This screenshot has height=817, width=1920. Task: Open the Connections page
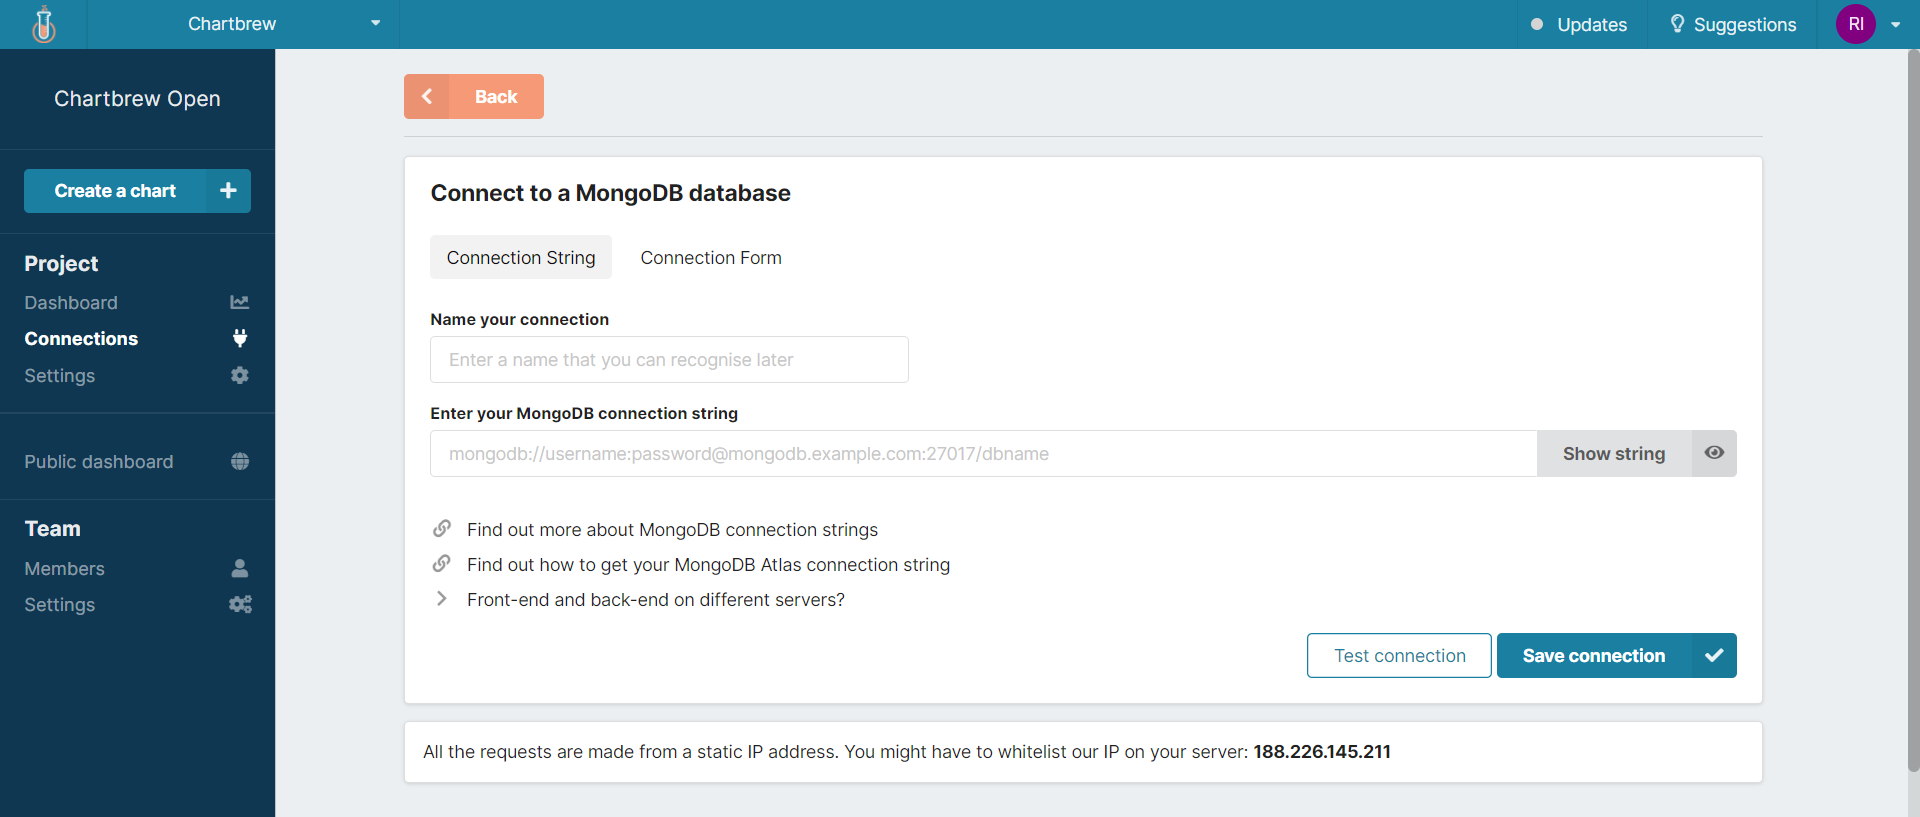(x=81, y=338)
